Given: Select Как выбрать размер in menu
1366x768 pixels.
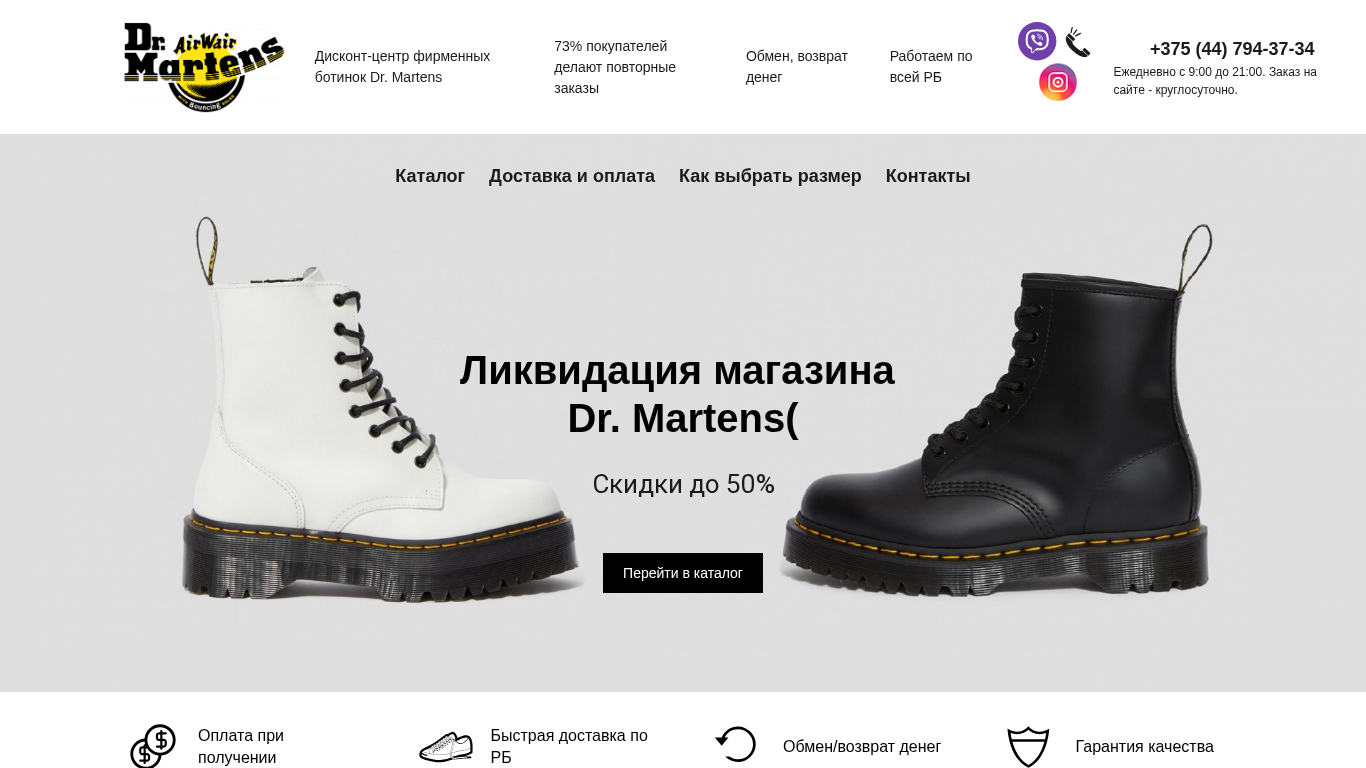Looking at the screenshot, I should pyautogui.click(x=770, y=176).
